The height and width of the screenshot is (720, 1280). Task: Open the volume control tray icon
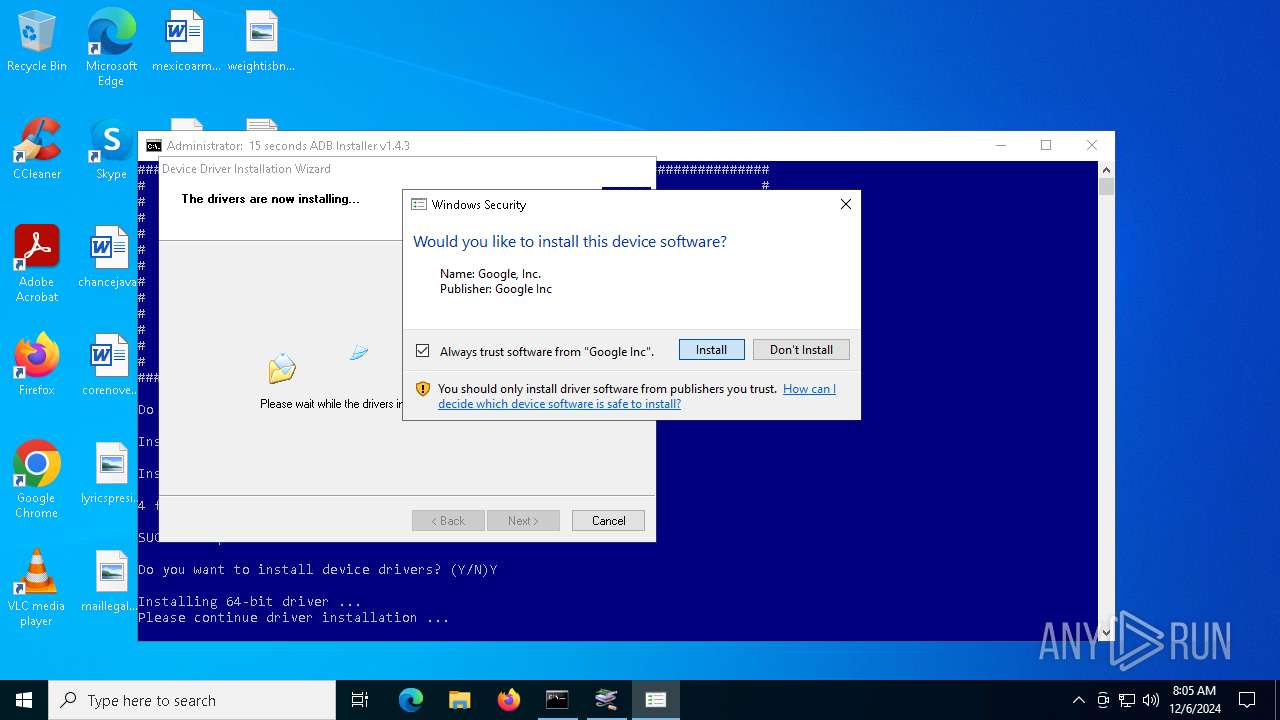[1151, 700]
